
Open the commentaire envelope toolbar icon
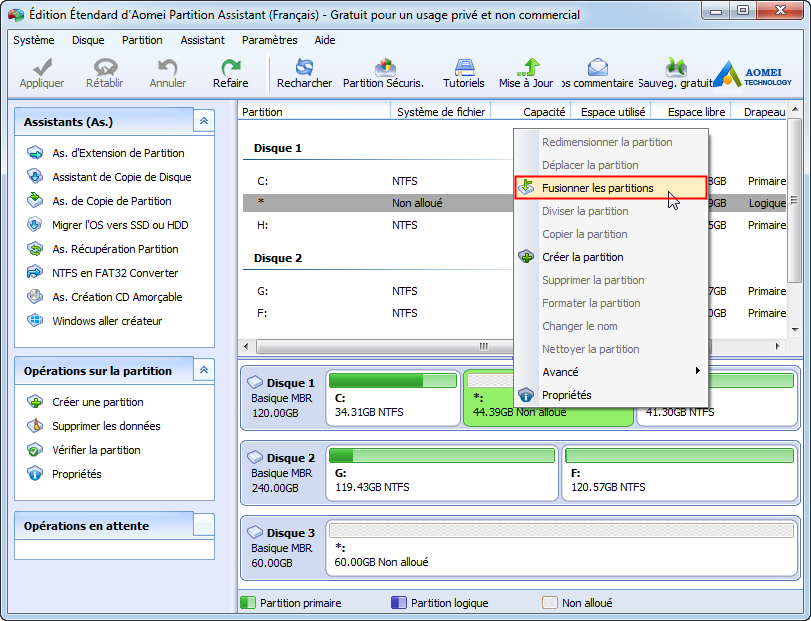pyautogui.click(x=597, y=67)
